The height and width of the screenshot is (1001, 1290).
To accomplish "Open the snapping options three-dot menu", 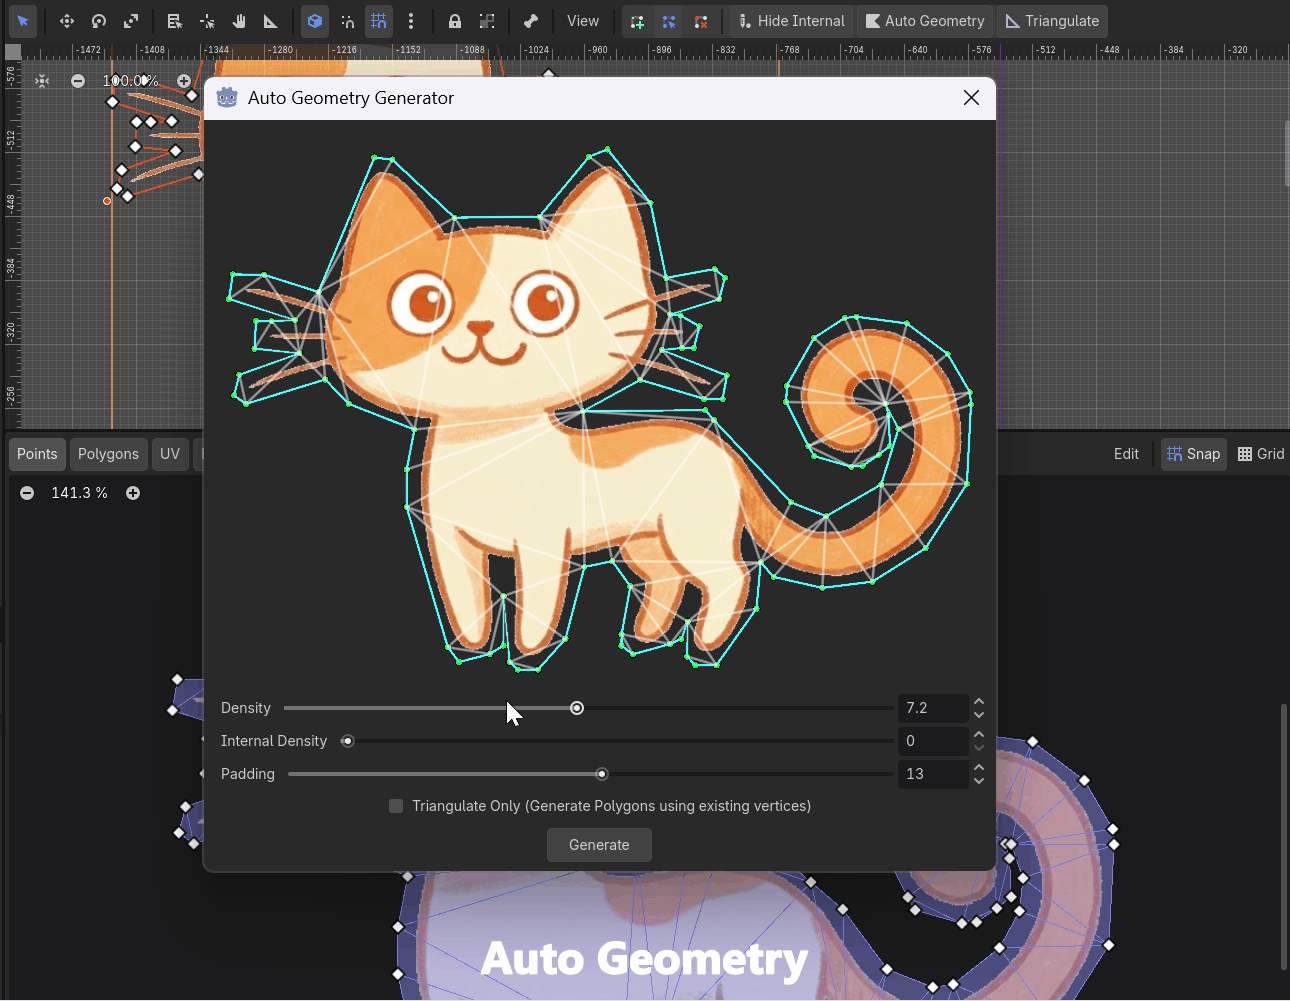I will coord(411,21).
